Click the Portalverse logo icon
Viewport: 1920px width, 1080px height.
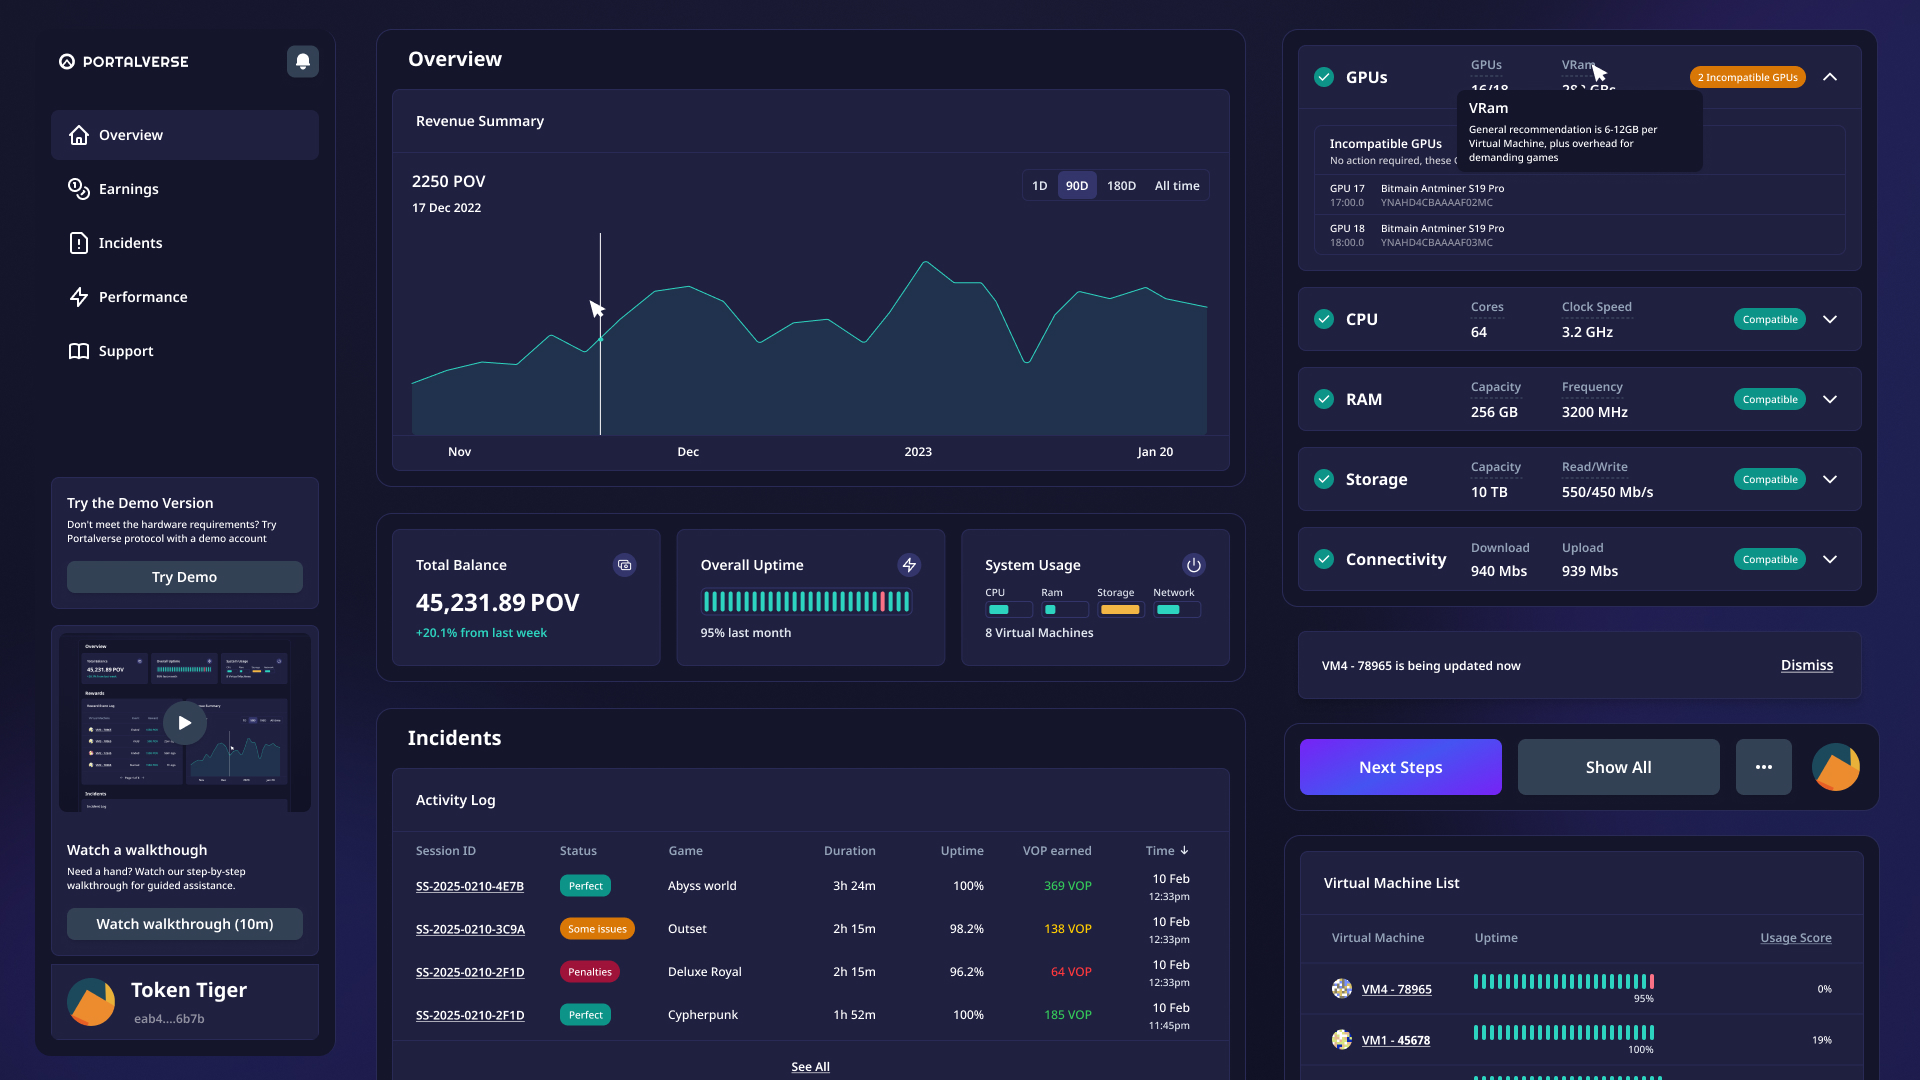[x=67, y=62]
